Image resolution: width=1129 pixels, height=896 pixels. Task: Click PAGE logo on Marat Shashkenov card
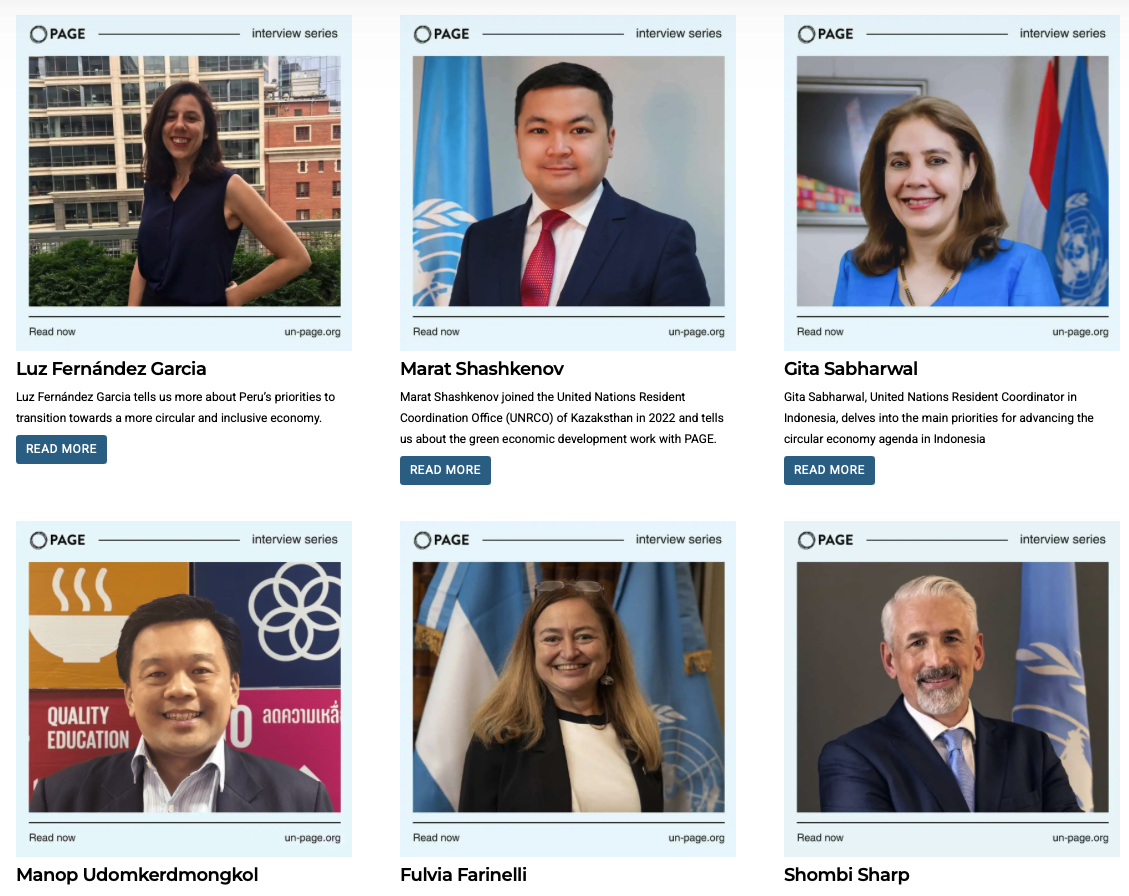click(x=441, y=34)
